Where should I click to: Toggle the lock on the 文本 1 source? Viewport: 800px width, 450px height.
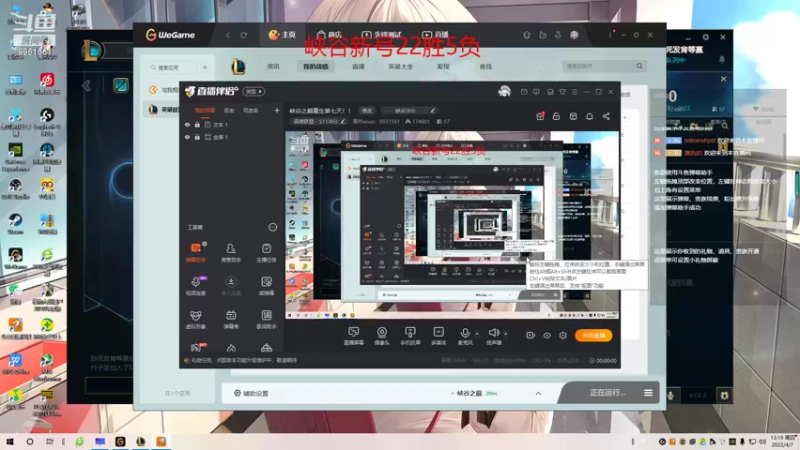(x=197, y=124)
